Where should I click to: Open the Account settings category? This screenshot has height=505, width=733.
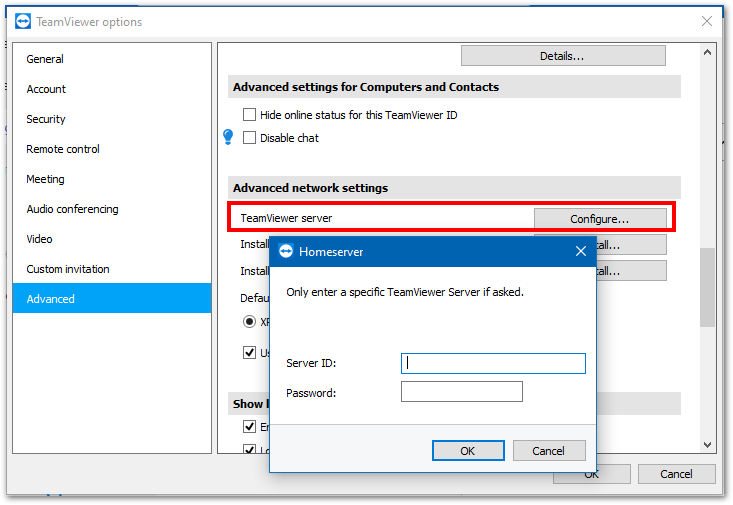pos(112,89)
